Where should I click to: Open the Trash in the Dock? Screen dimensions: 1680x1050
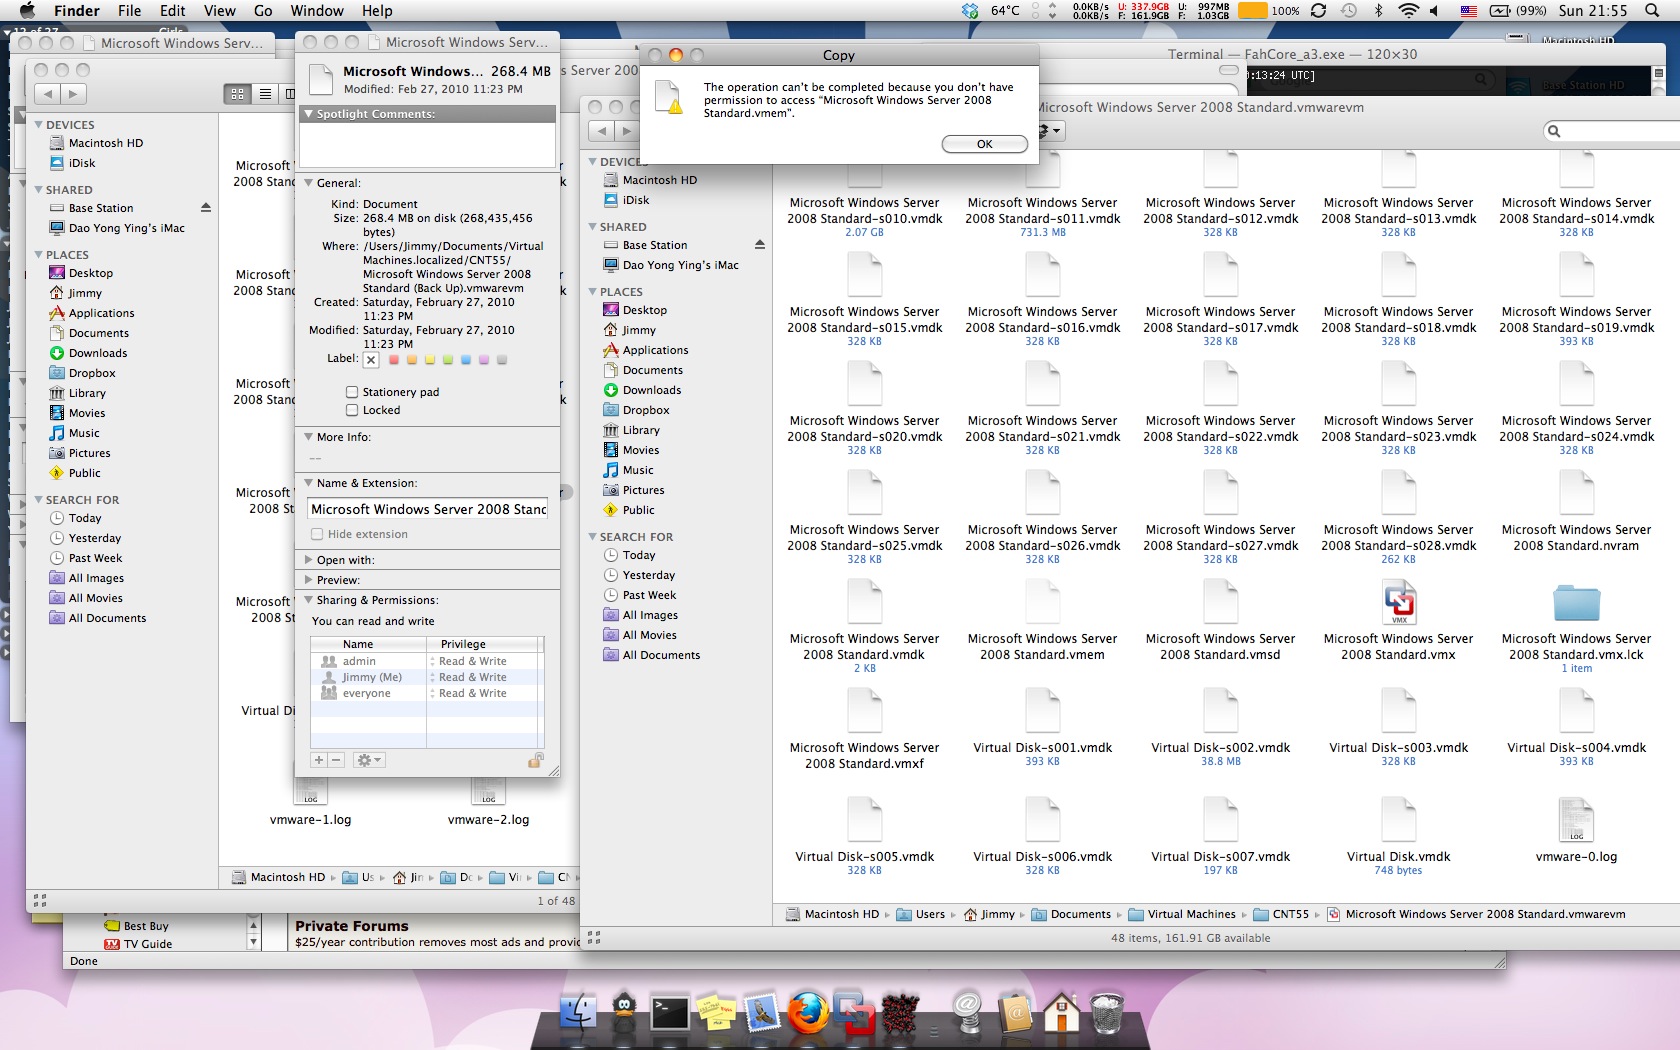(x=1107, y=1013)
